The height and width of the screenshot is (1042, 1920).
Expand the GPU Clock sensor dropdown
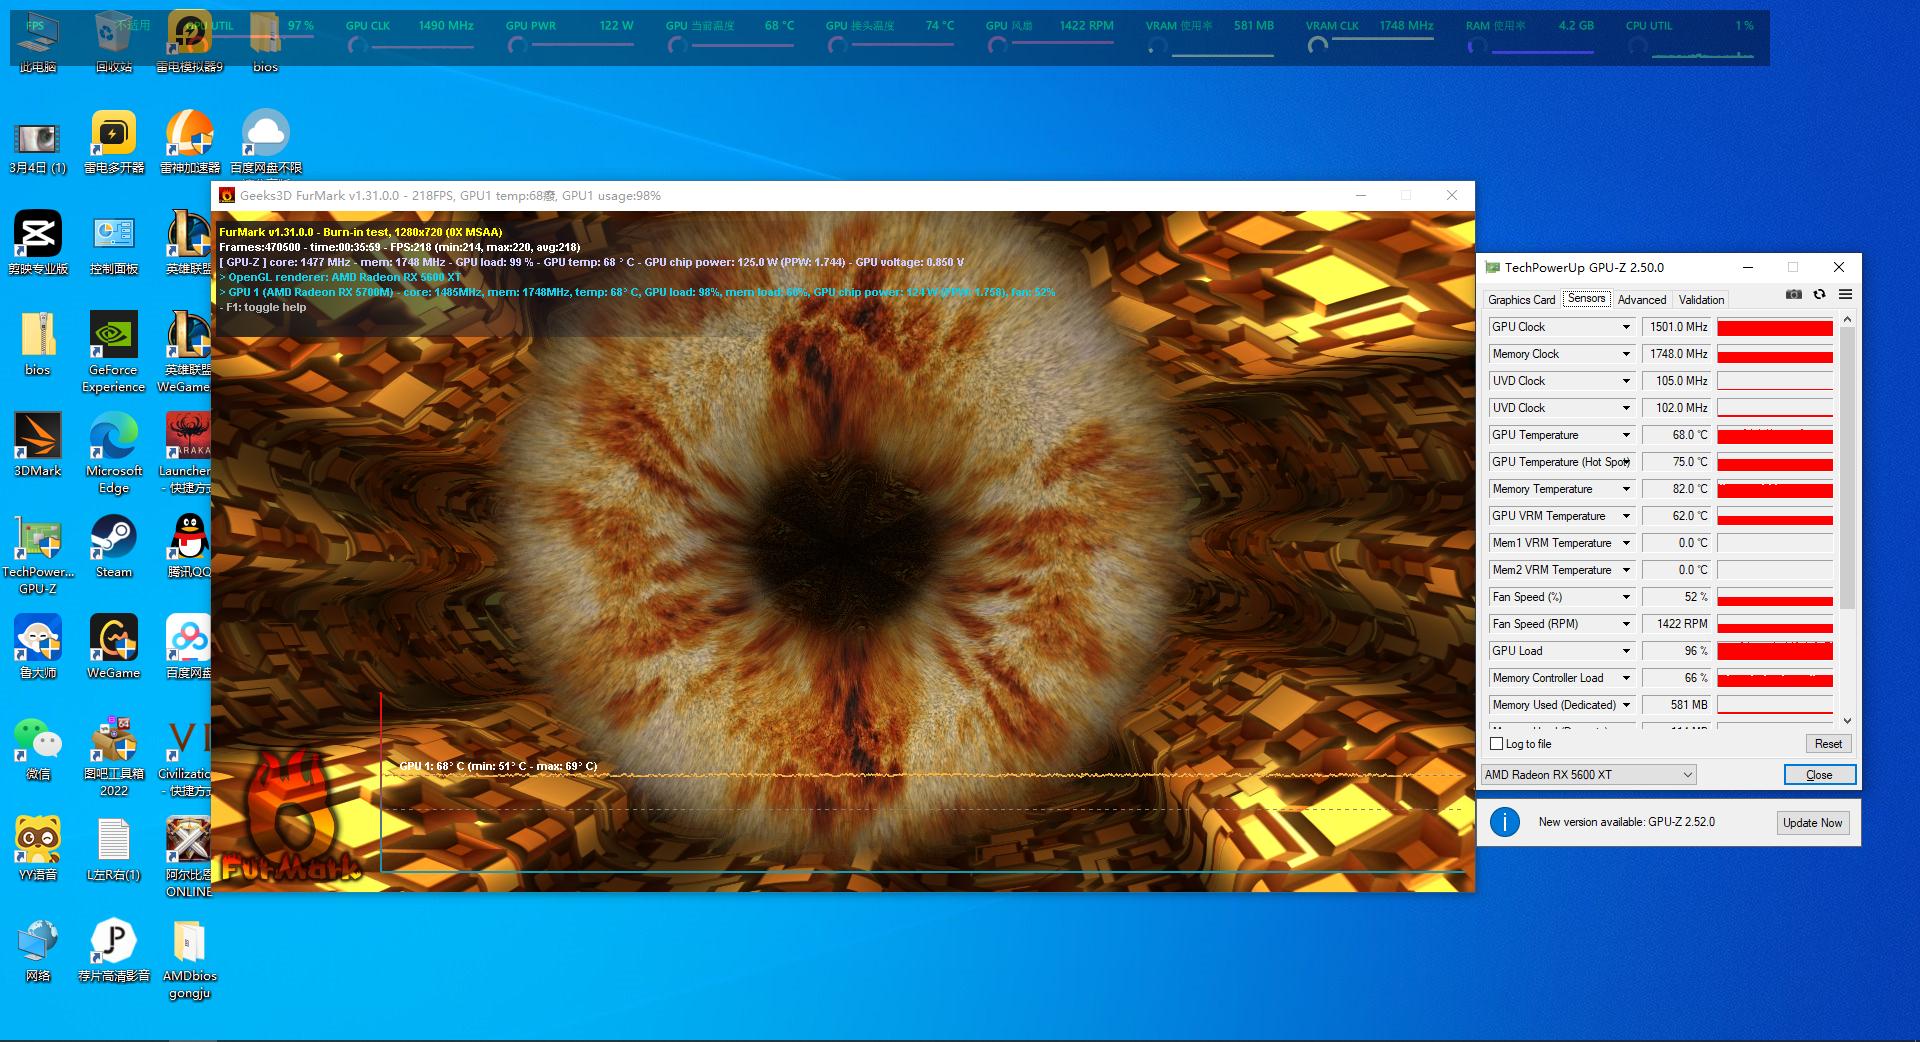(x=1626, y=327)
